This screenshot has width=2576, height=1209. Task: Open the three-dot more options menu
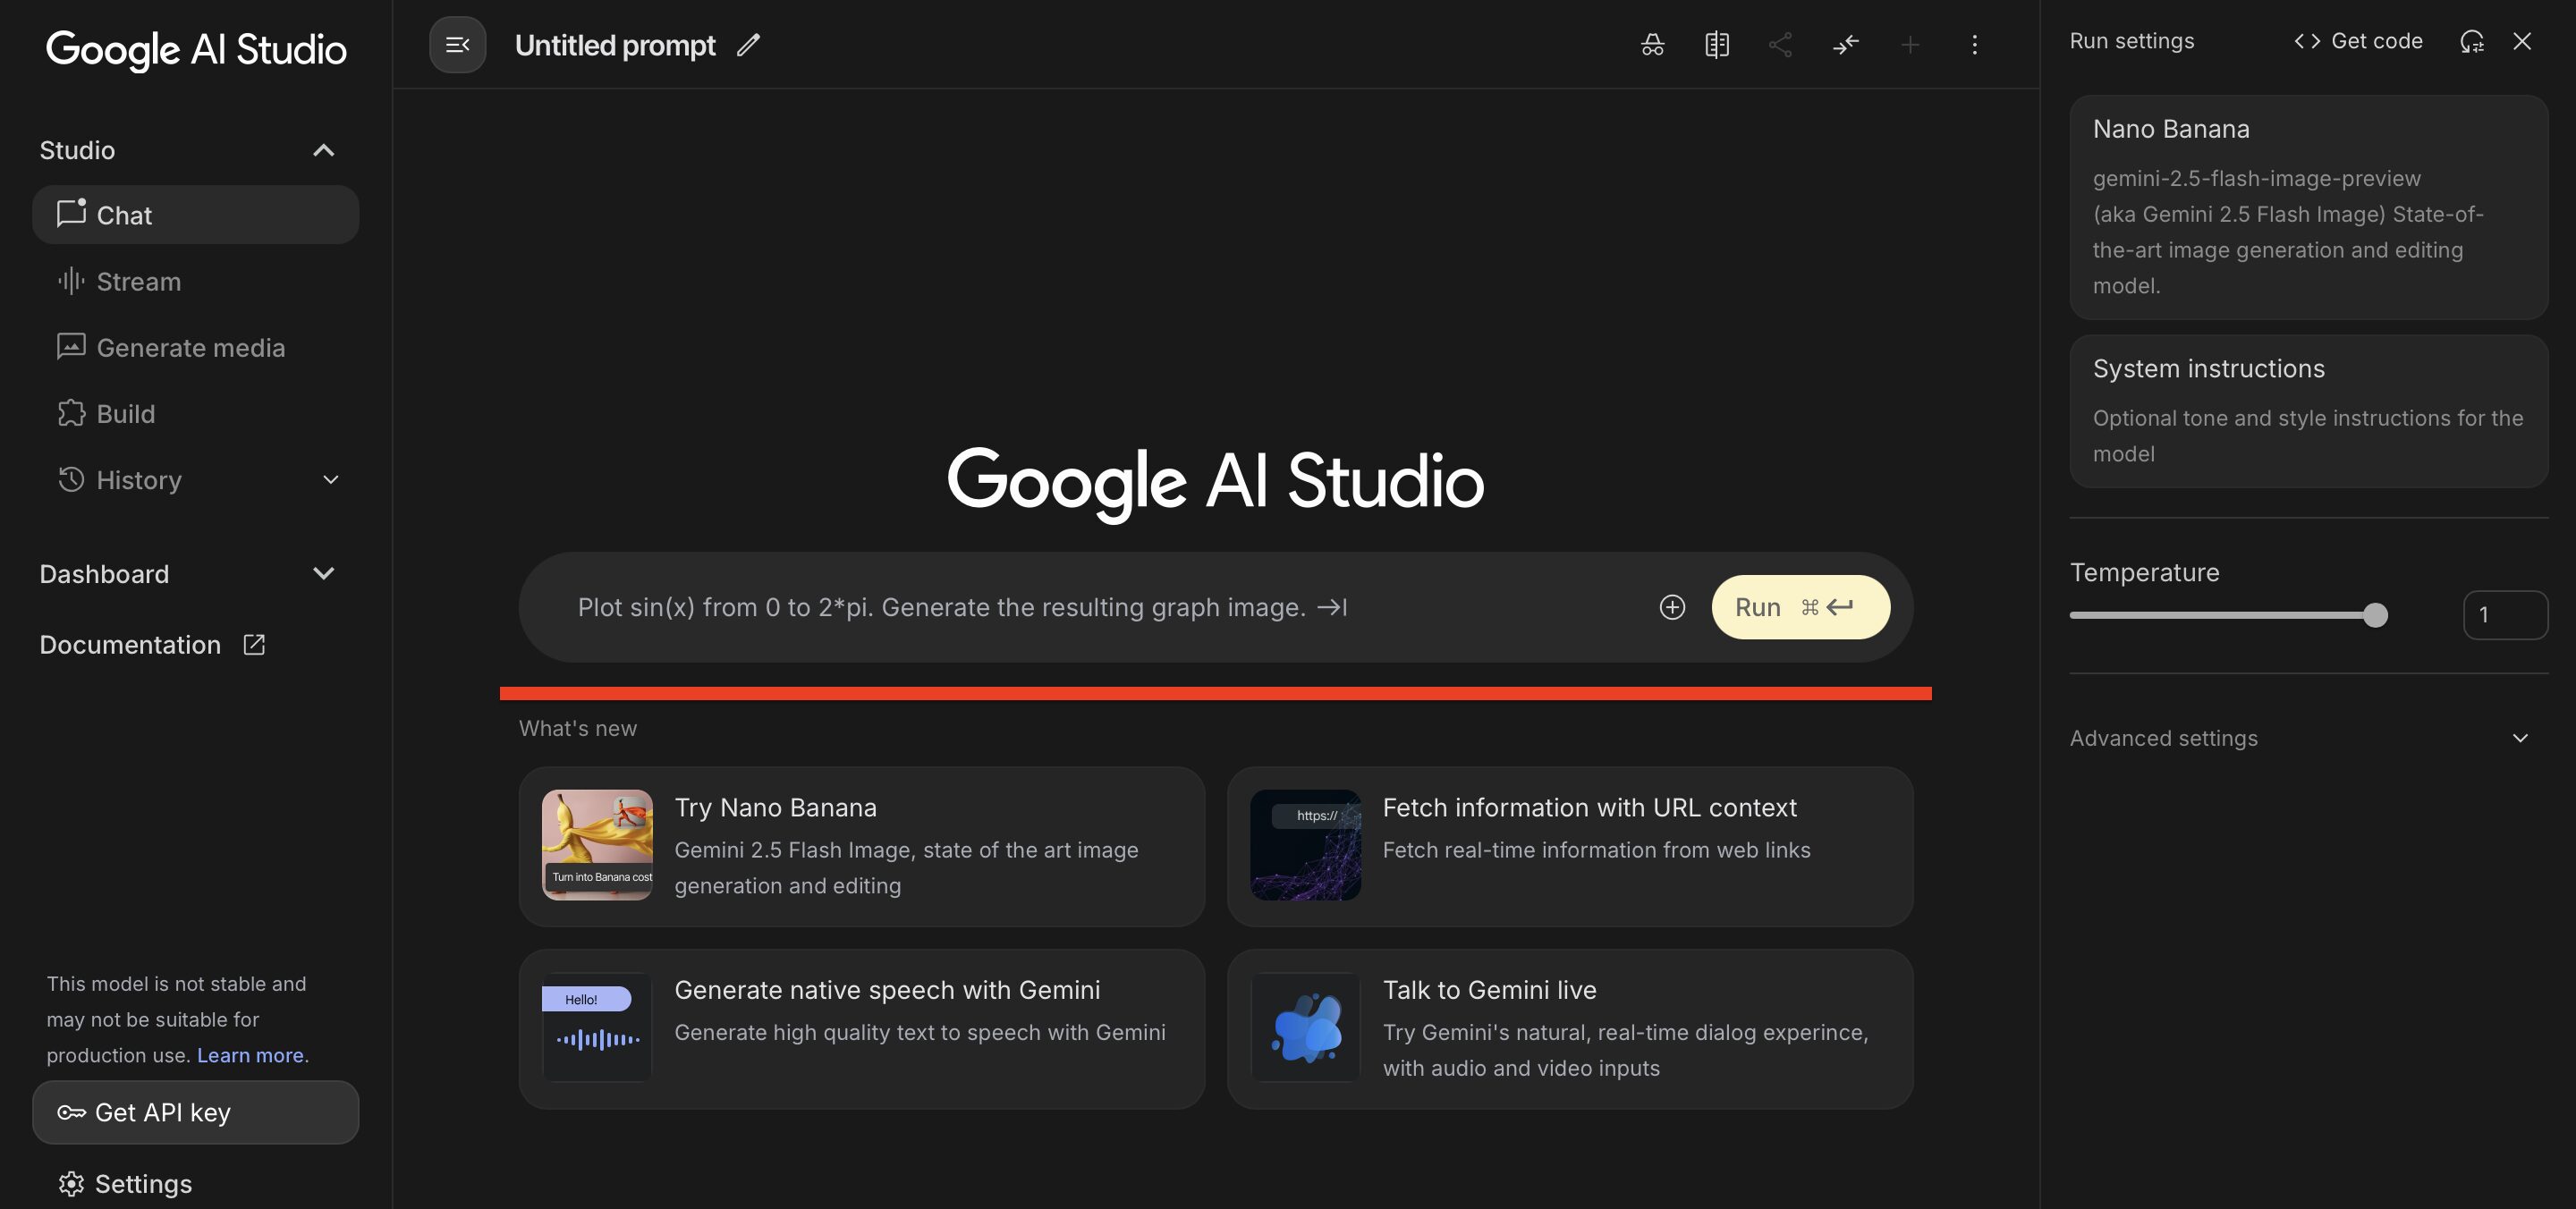click(x=1974, y=45)
